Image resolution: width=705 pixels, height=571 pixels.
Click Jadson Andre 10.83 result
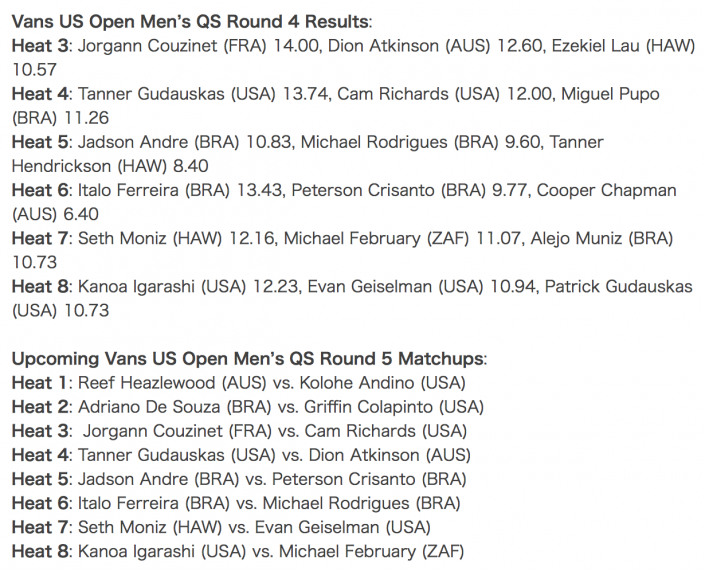coord(185,142)
